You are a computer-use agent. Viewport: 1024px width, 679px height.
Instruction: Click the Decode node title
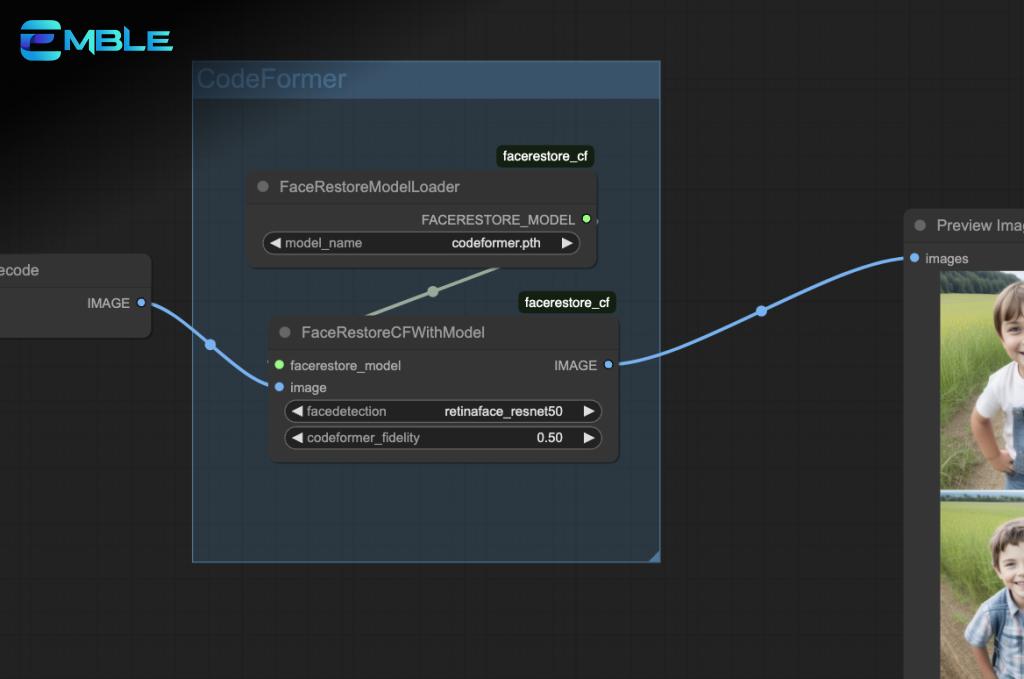point(19,270)
